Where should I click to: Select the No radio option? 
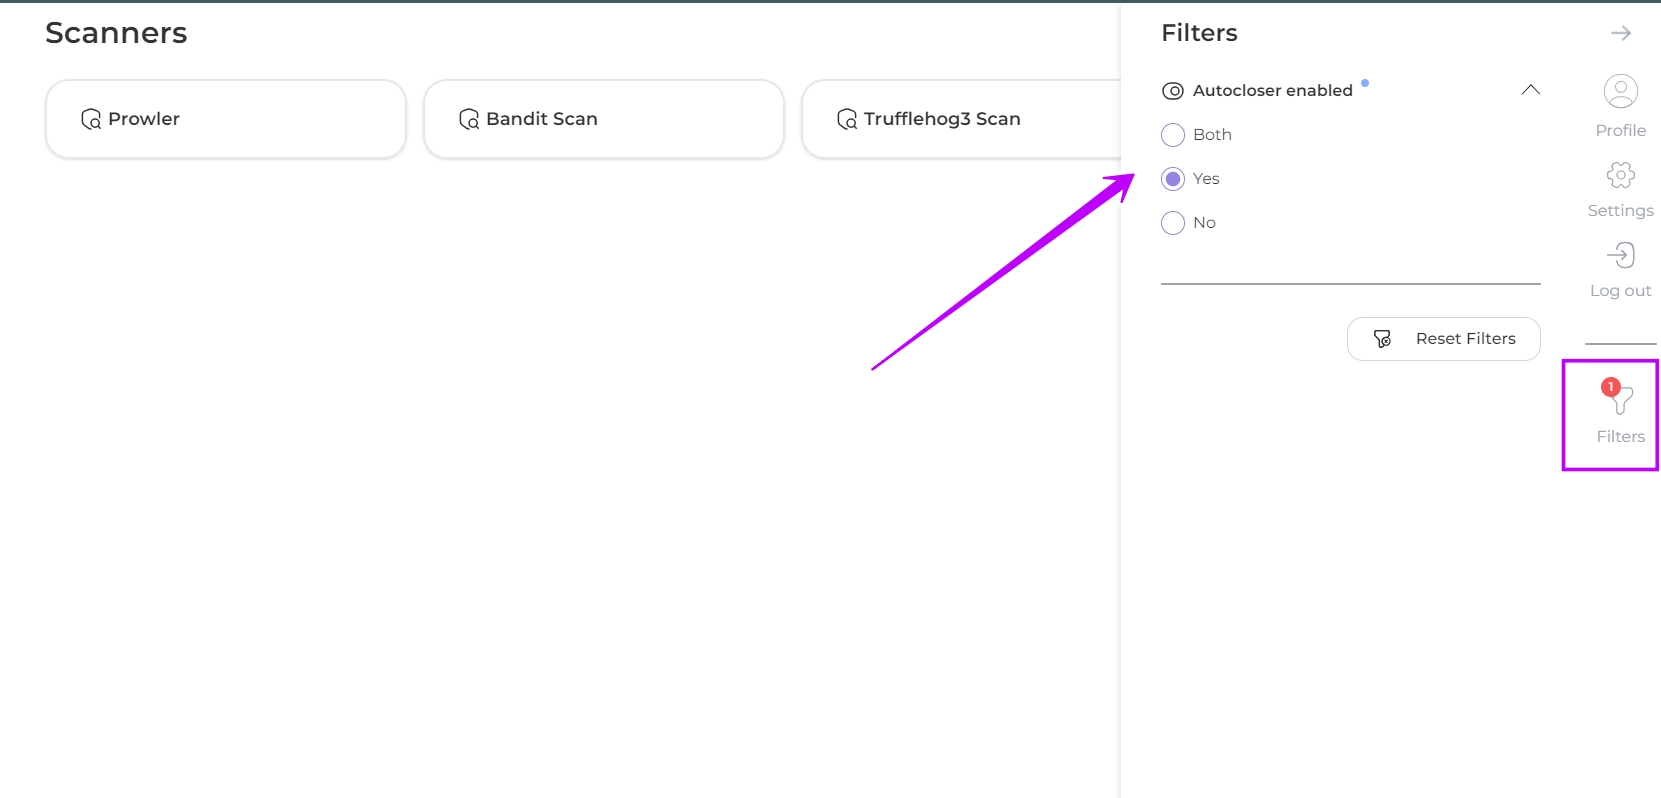click(1173, 223)
